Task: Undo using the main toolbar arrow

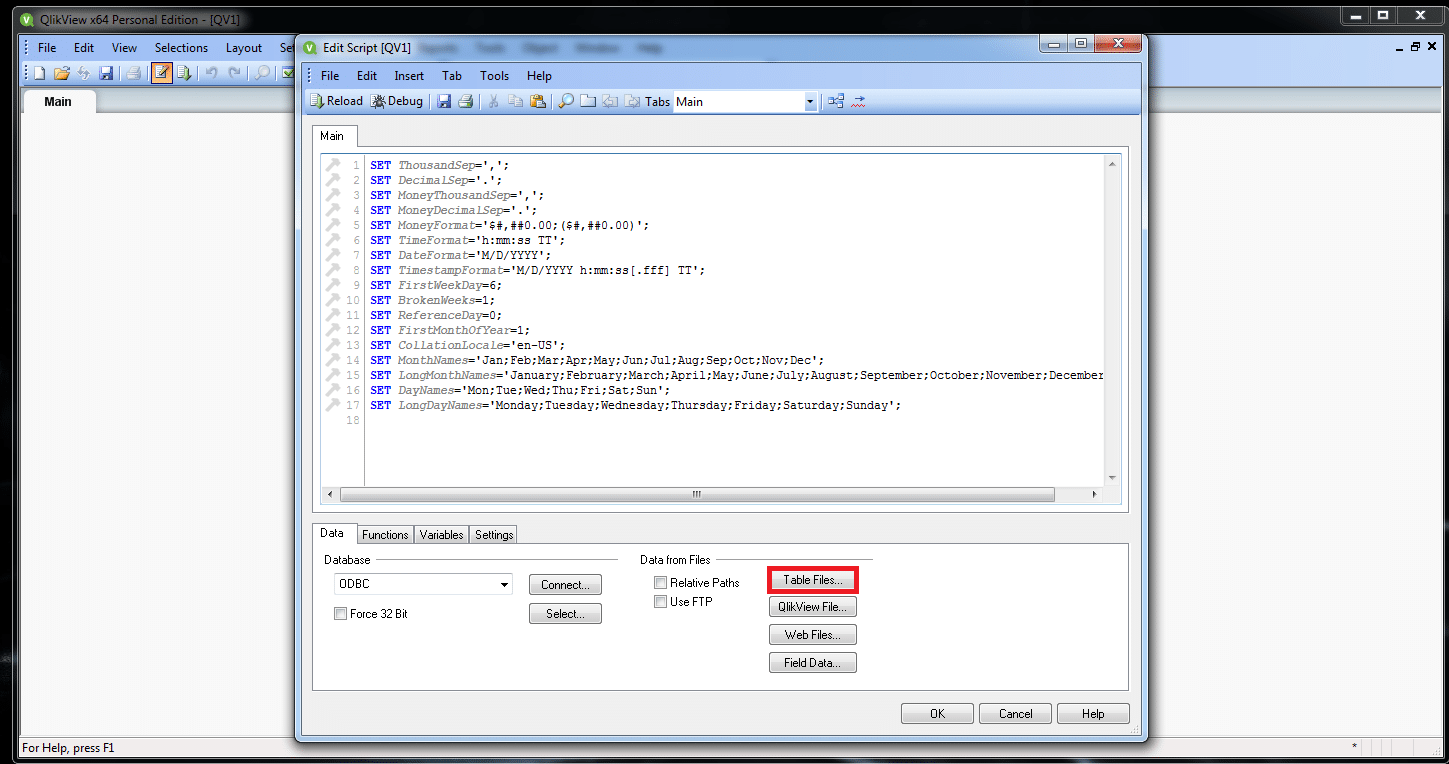Action: pos(211,73)
